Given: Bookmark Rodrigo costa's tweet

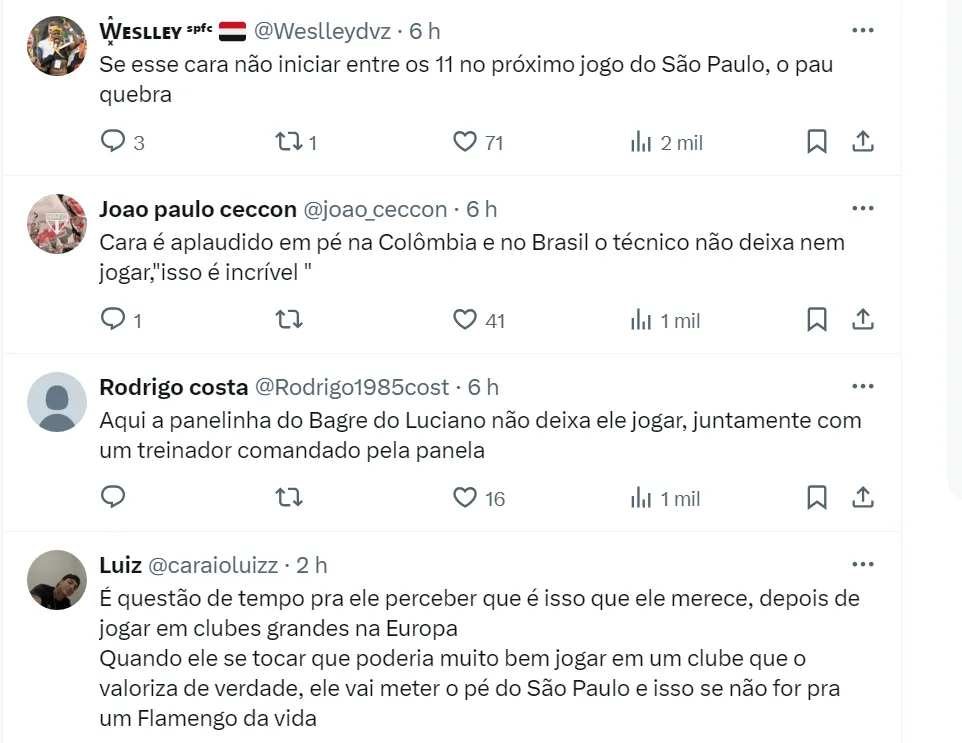Looking at the screenshot, I should (817, 497).
